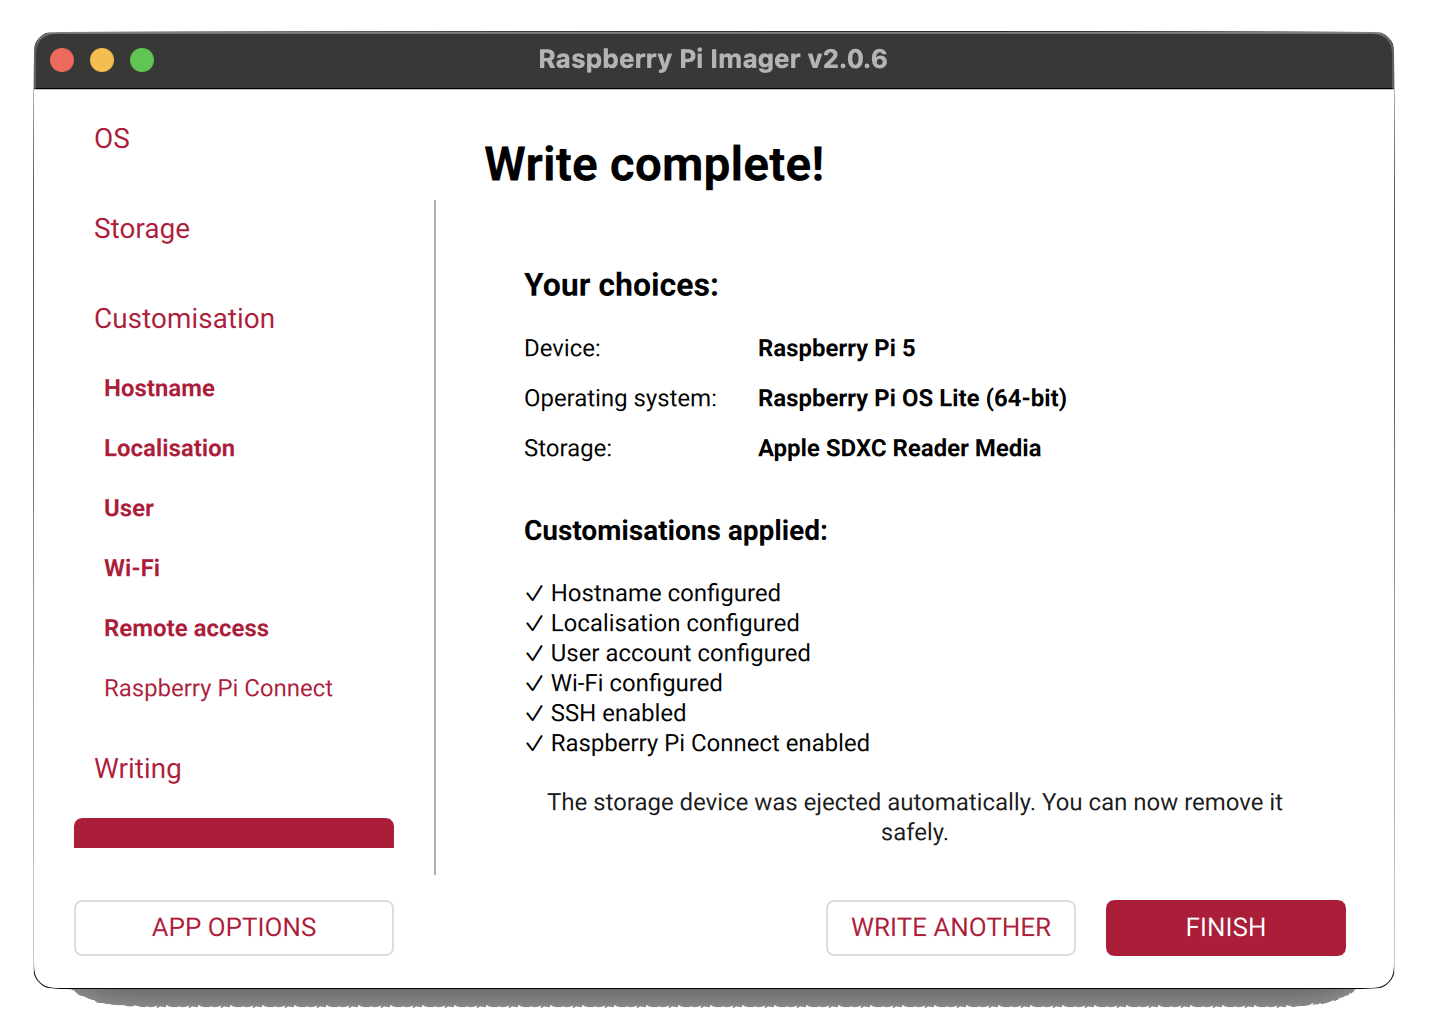Open the Wi-Fi customisation entry
Screen dimensions: 1434x1014
tap(132, 568)
